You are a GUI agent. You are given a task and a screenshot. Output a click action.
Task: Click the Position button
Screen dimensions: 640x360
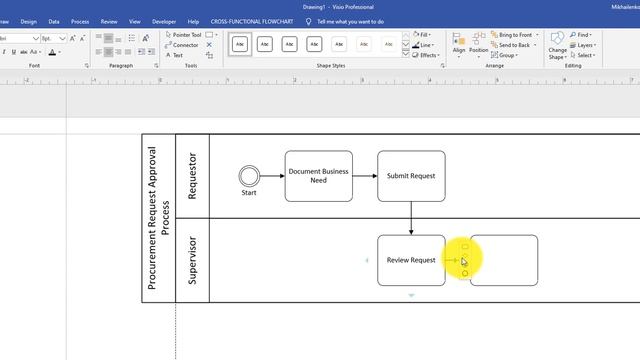[x=478, y=45]
